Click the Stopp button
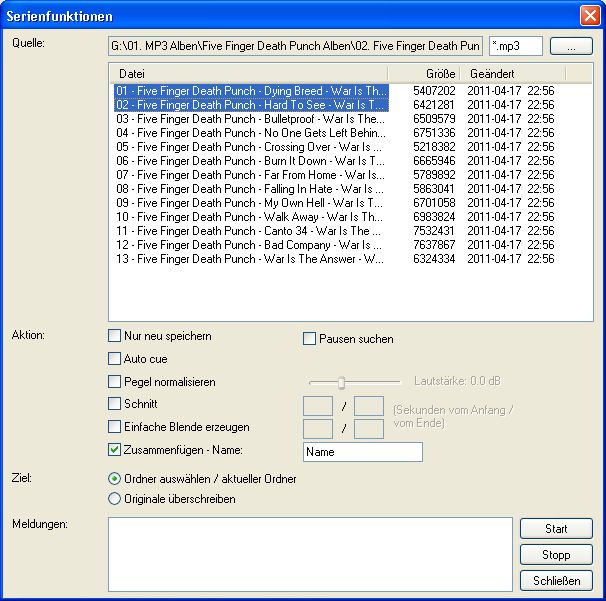 tap(556, 555)
